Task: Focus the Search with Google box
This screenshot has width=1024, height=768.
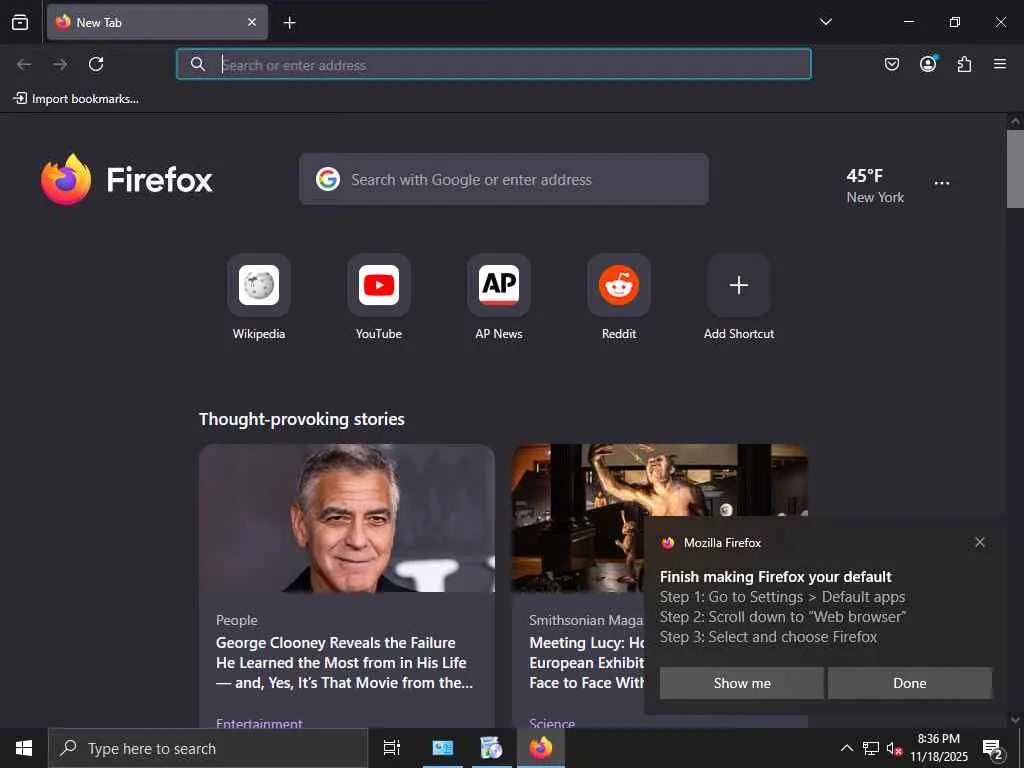Action: (x=504, y=179)
